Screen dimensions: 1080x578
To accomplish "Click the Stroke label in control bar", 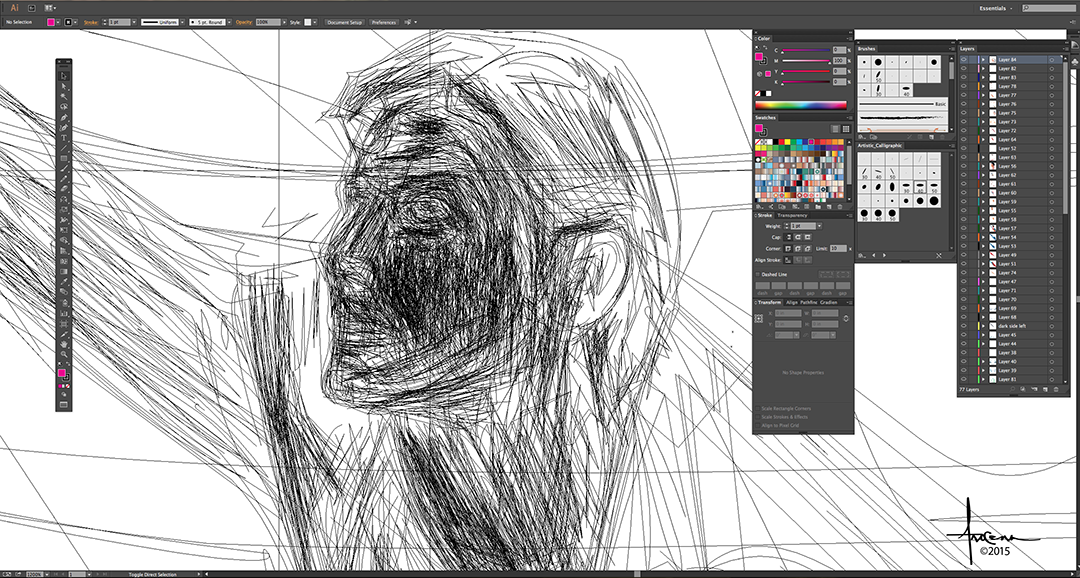I will coord(91,22).
